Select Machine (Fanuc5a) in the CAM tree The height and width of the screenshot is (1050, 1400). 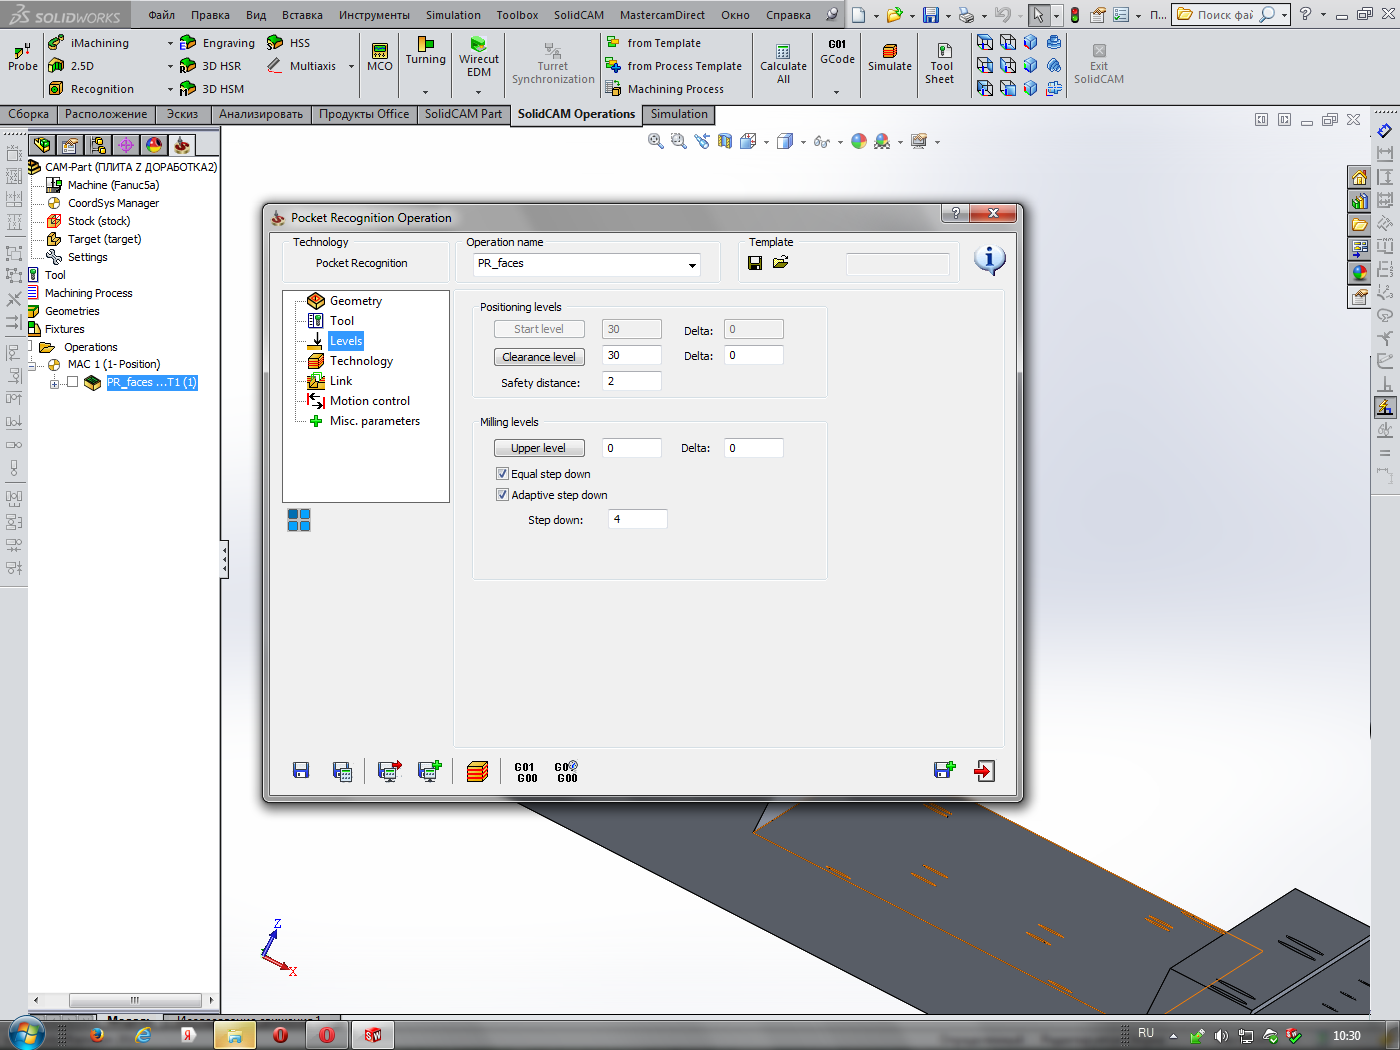click(113, 185)
